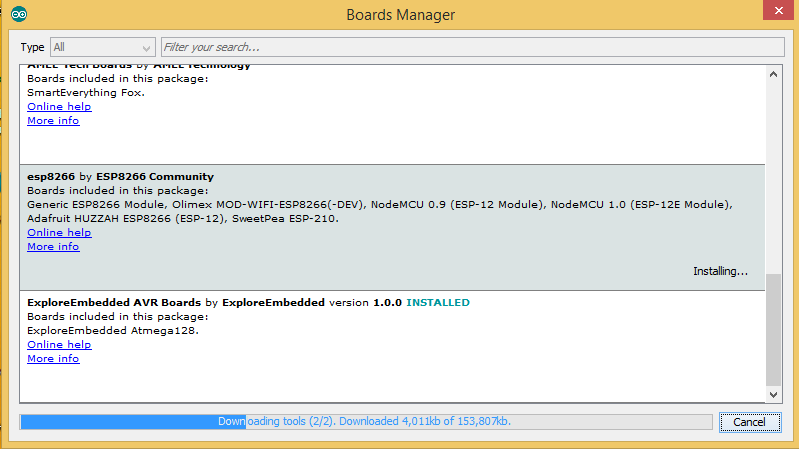Click the 'INSTALLED' label

438,303
